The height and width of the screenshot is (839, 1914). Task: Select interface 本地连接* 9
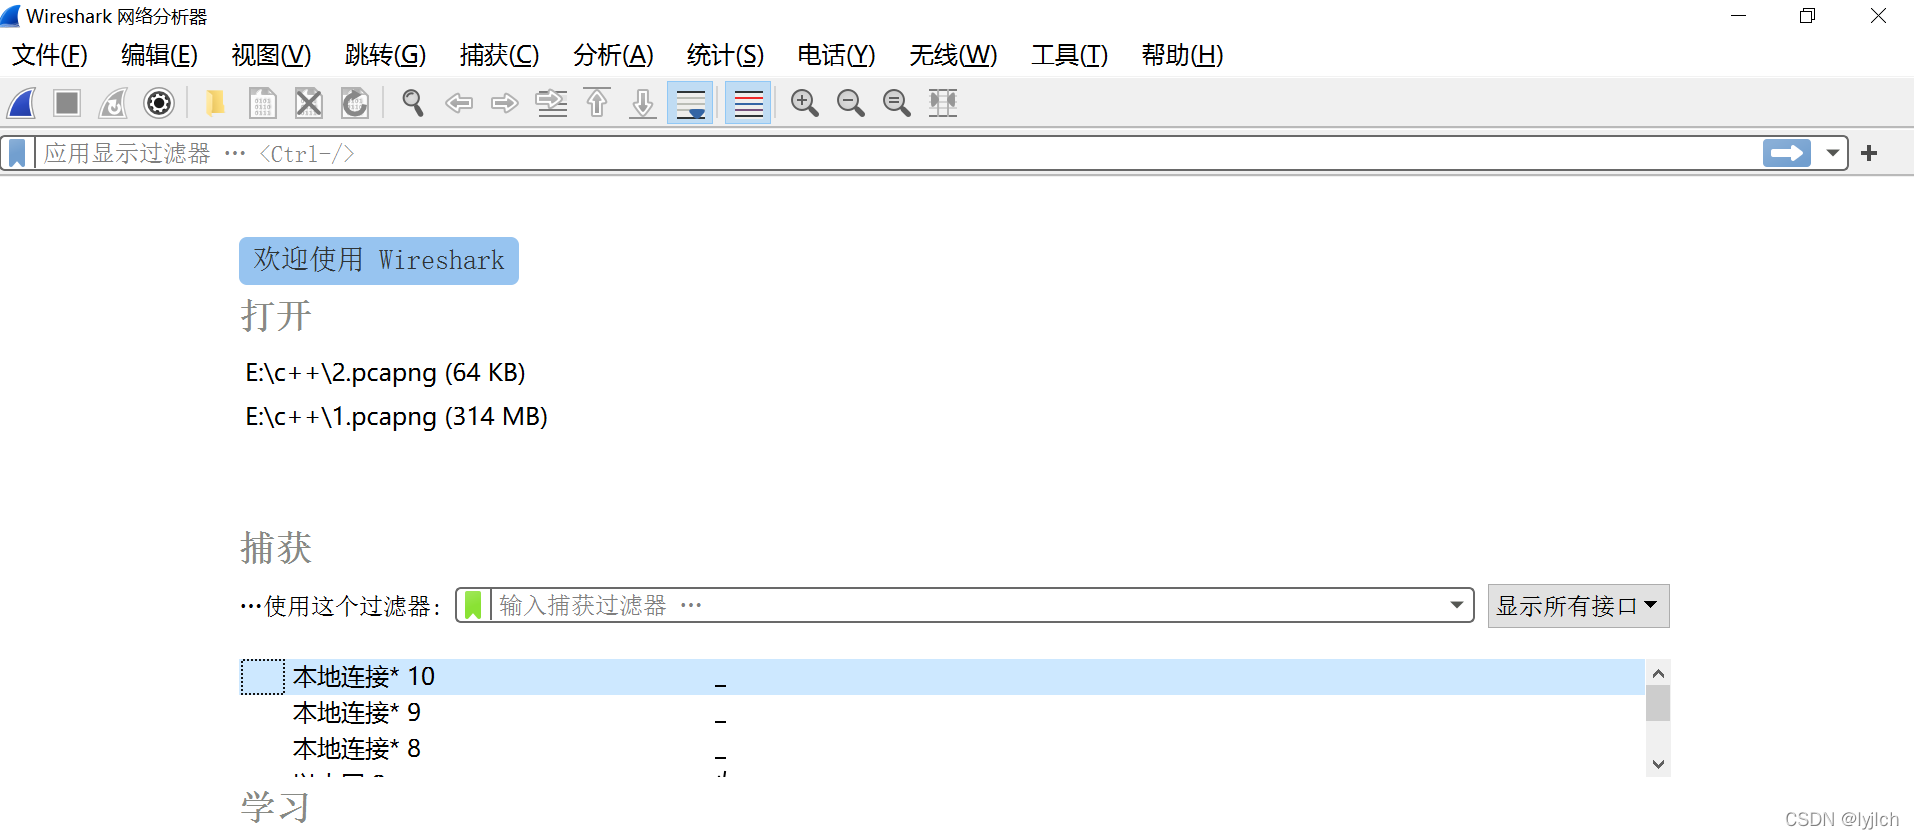tap(942, 713)
